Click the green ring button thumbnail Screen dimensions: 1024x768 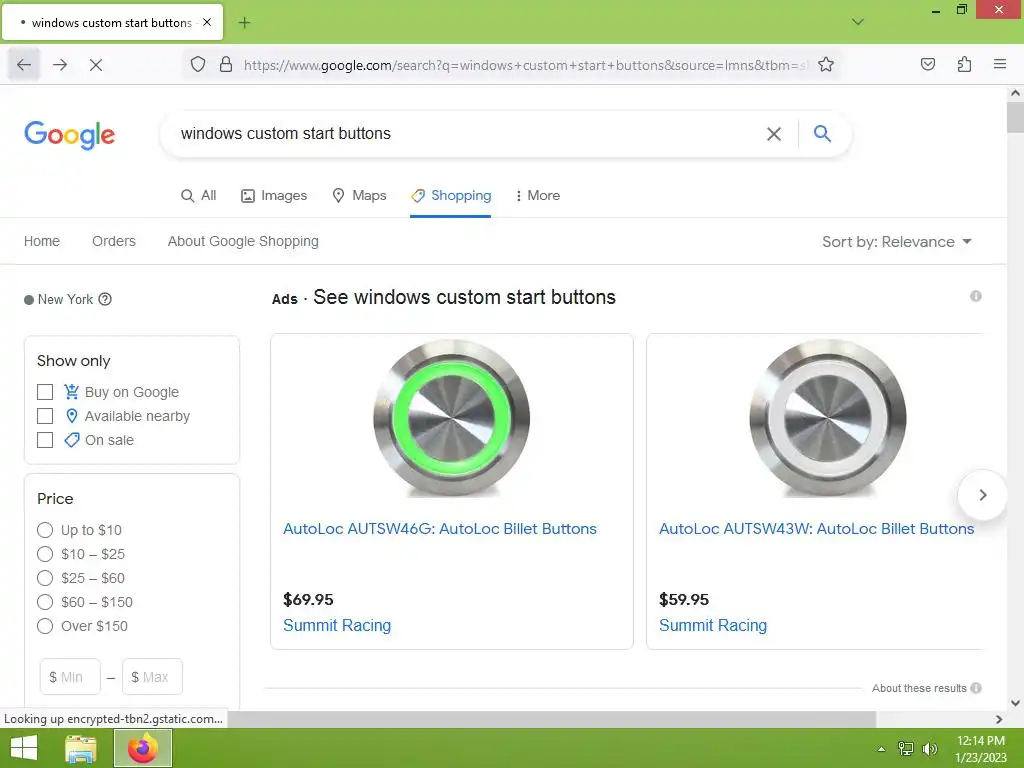(452, 418)
